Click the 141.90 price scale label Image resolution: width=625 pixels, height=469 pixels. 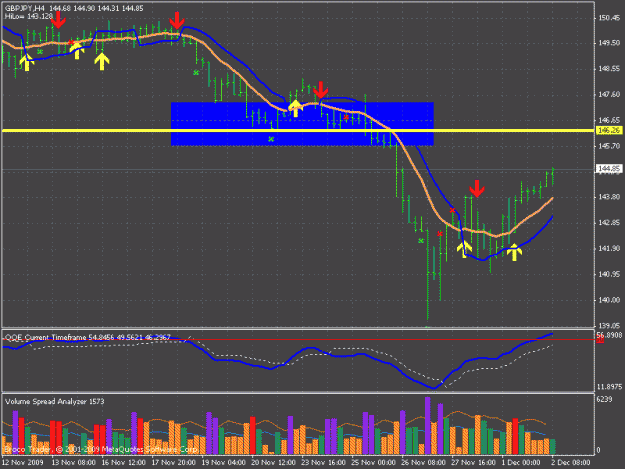coord(609,248)
